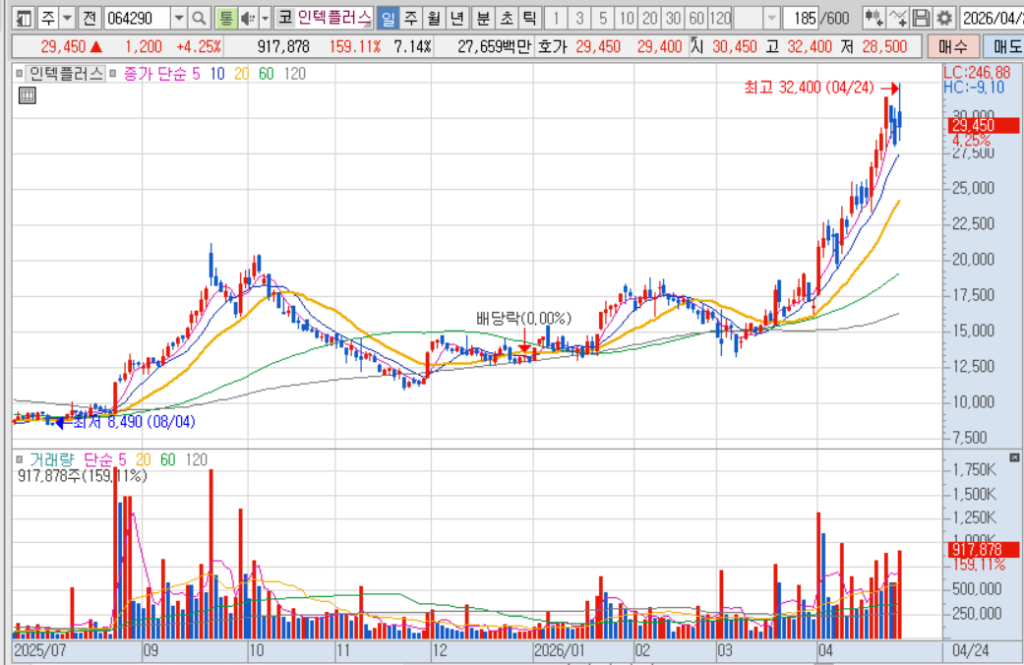This screenshot has height=665, width=1024.
Task: Click the 전 button beside stock code
Action: (89, 18)
